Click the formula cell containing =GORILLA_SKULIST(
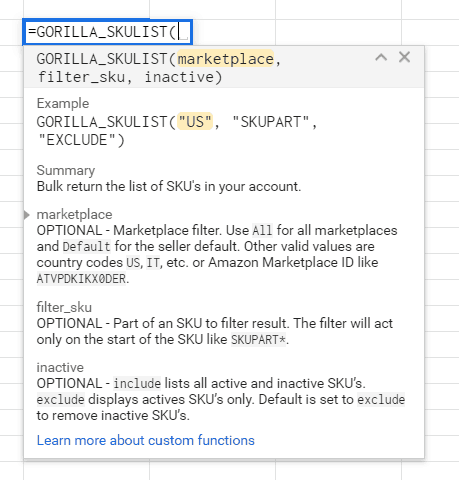Viewport: 459px width, 480px height. click(107, 32)
